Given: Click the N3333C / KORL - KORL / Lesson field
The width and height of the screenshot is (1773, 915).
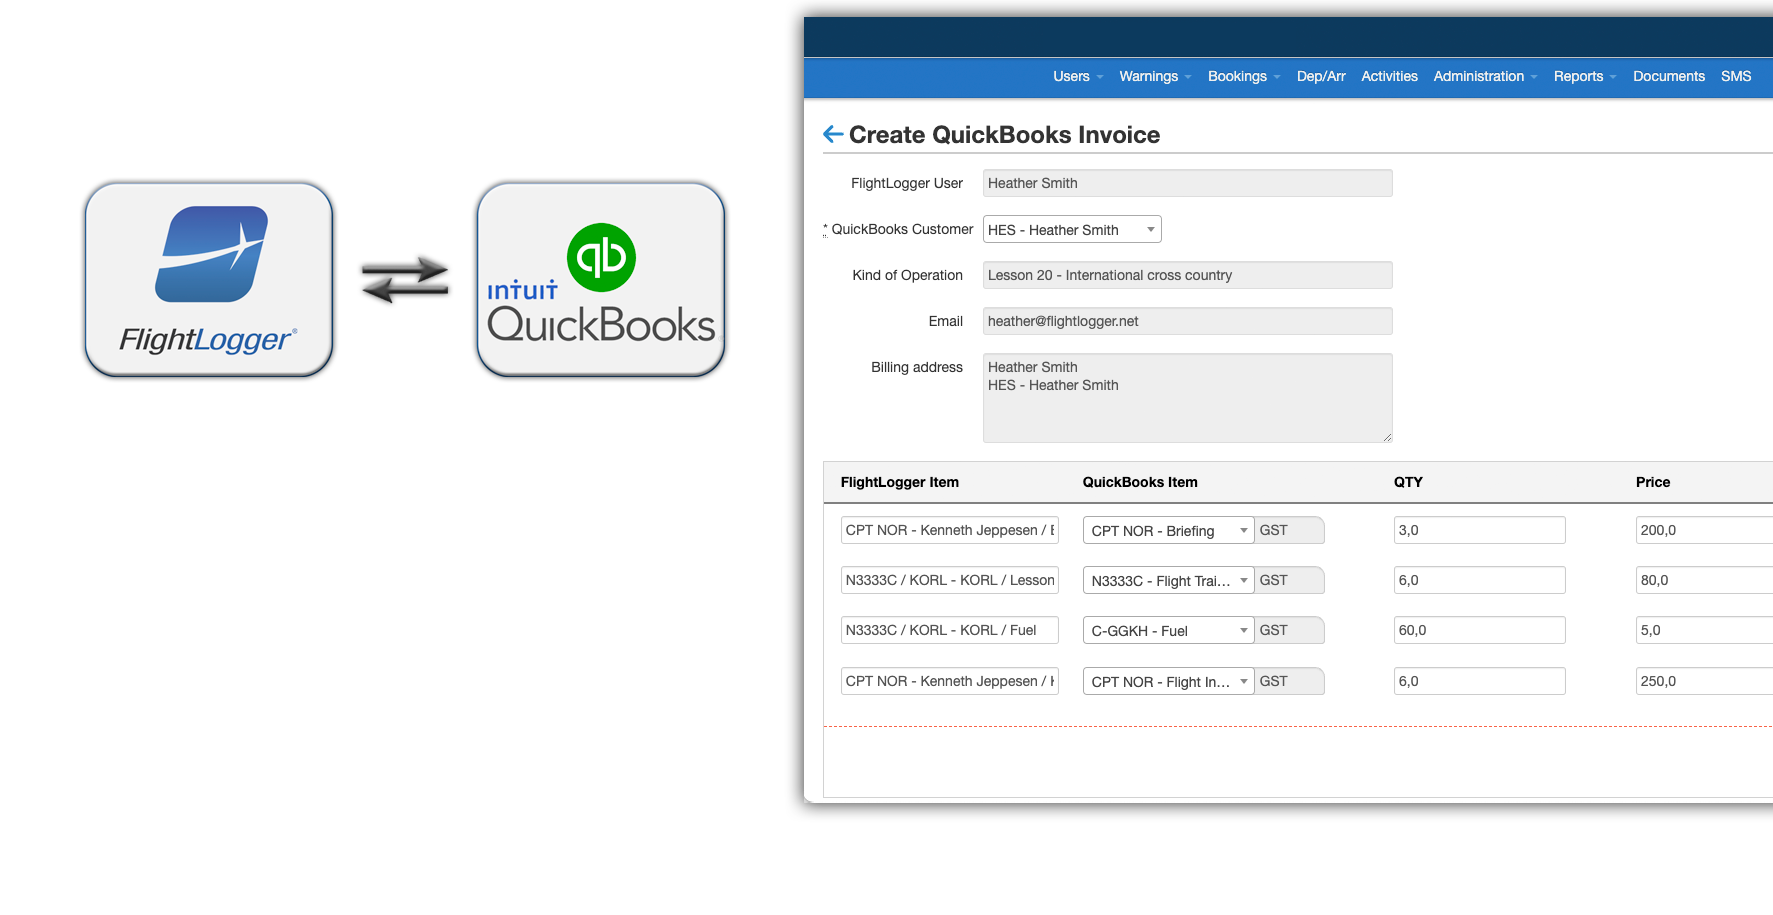Looking at the screenshot, I should (950, 580).
